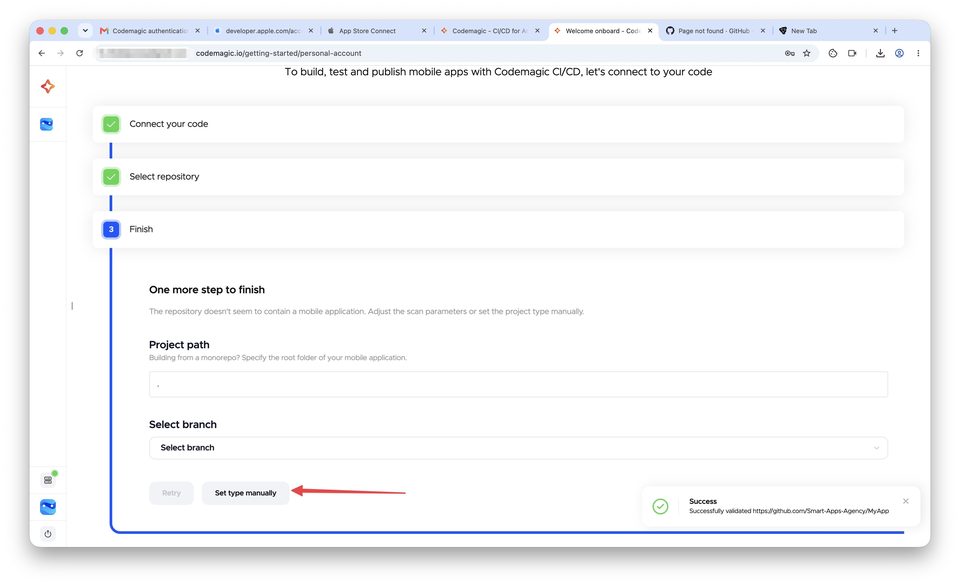
Task: Open the tab search dropdown arrow
Action: [x=85, y=31]
